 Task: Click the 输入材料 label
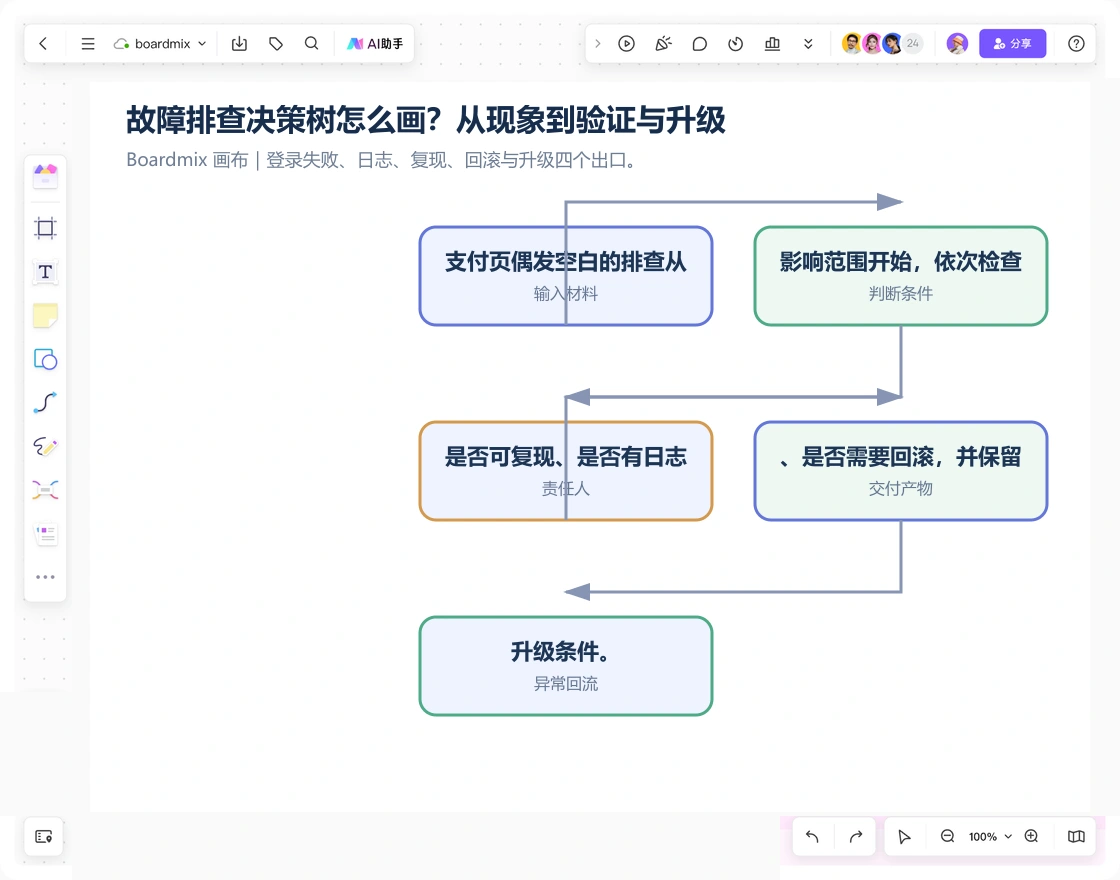point(566,294)
